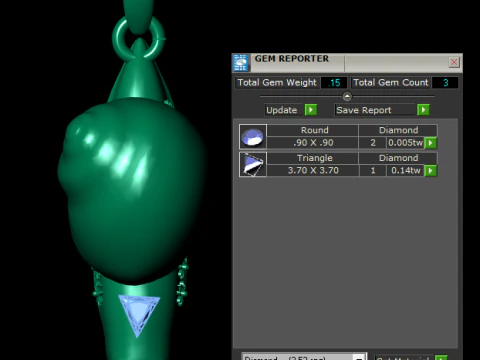
Task: Click 'Diamond' material in the Round row
Action: (x=398, y=130)
